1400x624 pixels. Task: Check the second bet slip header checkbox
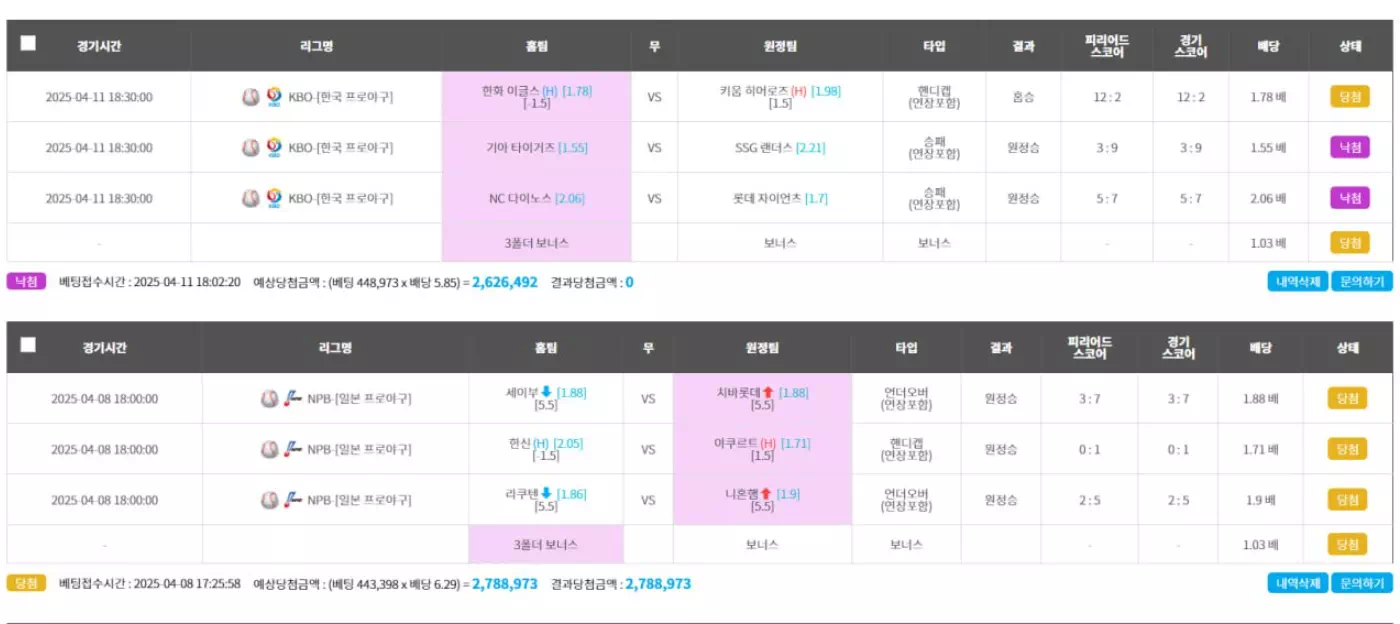(28, 344)
